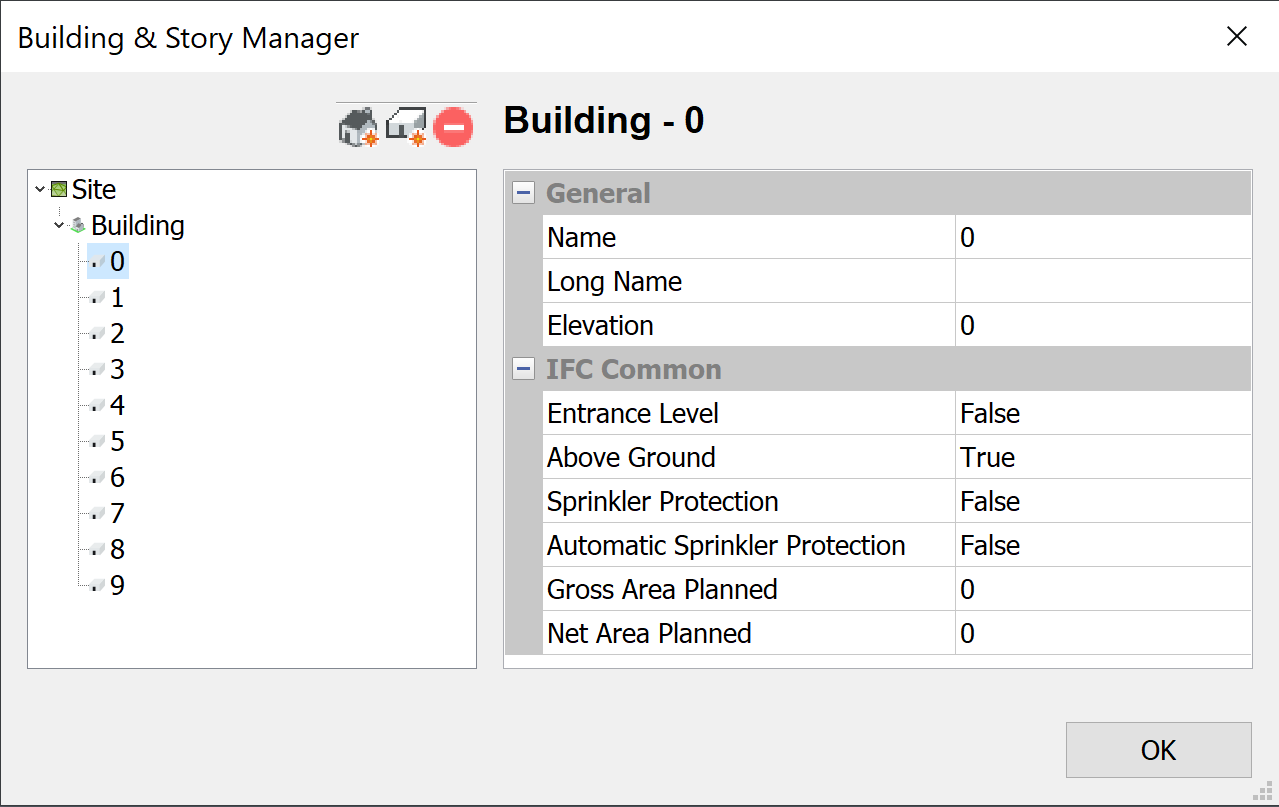This screenshot has height=807, width=1279.
Task: Click the add new building icon
Action: pyautogui.click(x=359, y=128)
